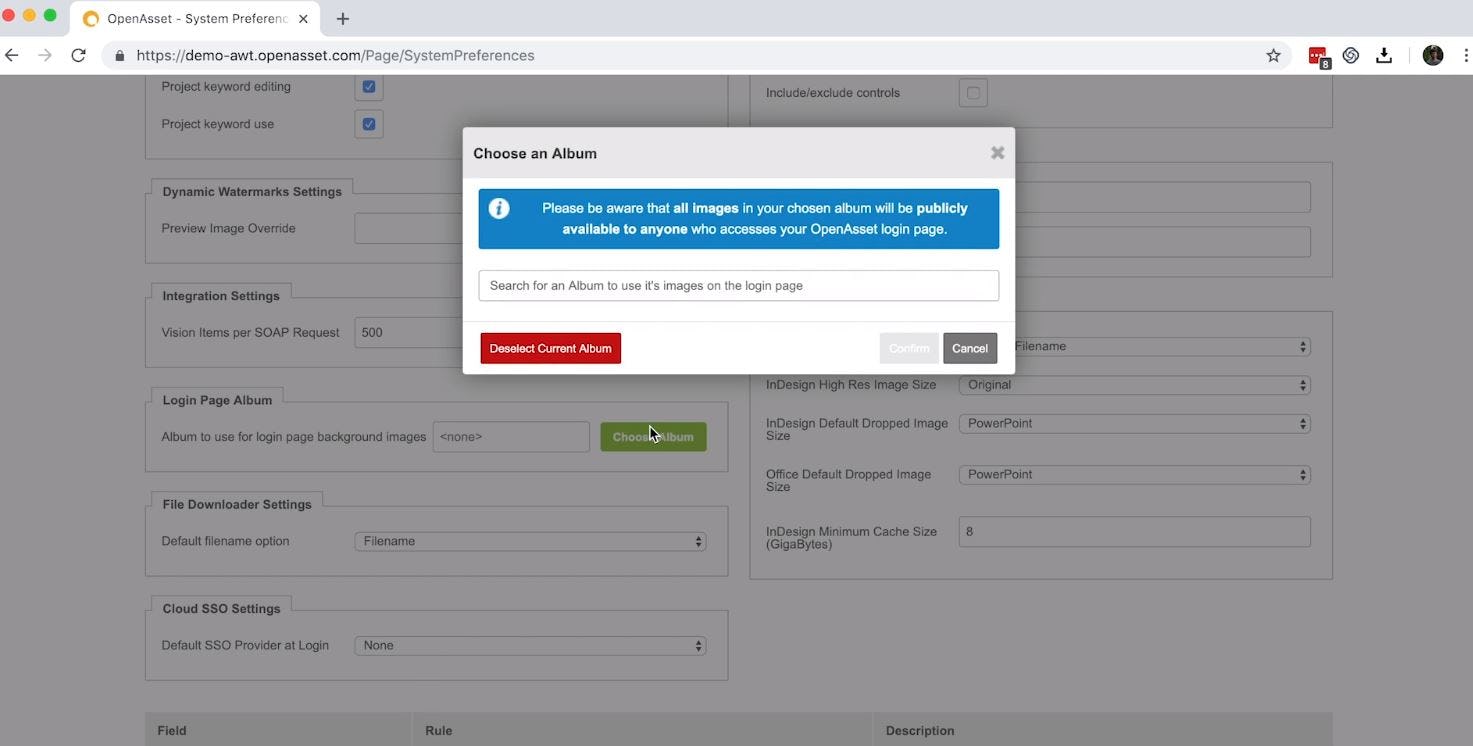1473x746 pixels.
Task: Click the album search field
Action: point(738,285)
